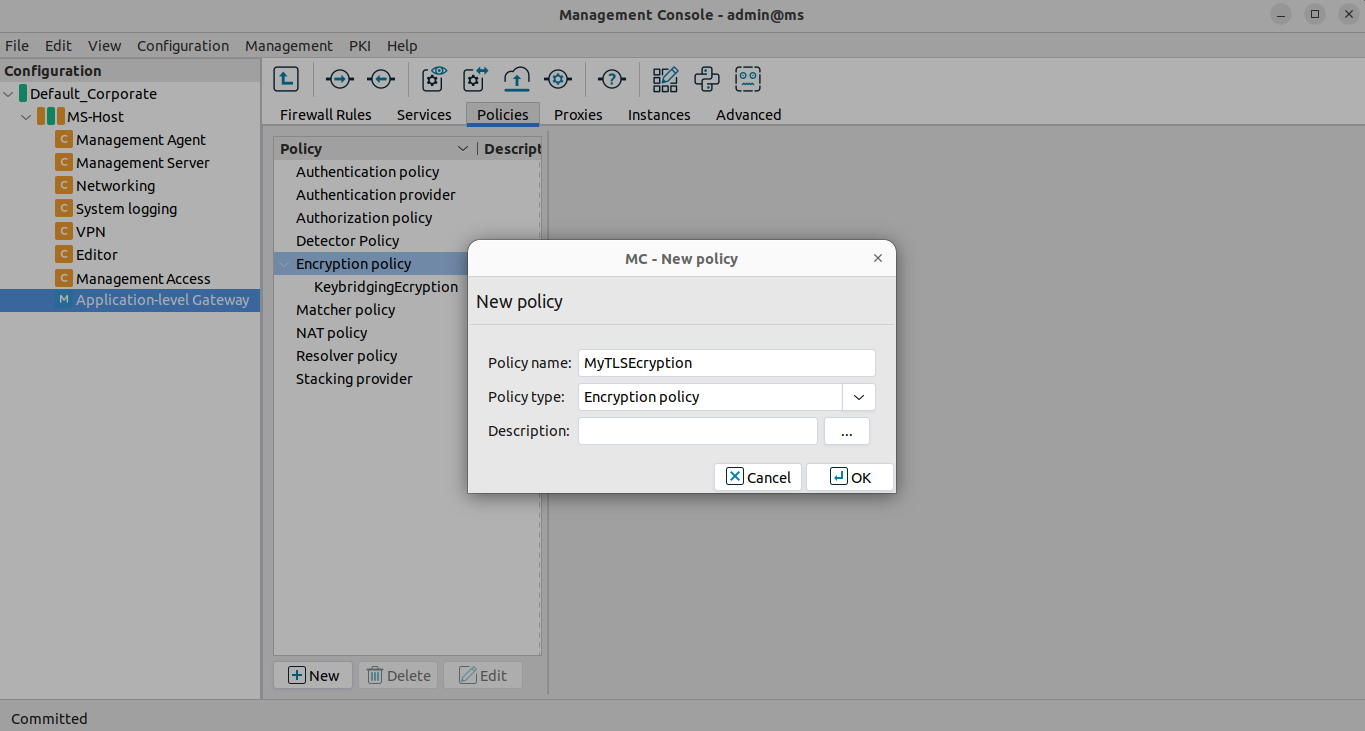Viewport: 1365px width, 731px height.
Task: Click the Editor component icon
Action: point(64,254)
